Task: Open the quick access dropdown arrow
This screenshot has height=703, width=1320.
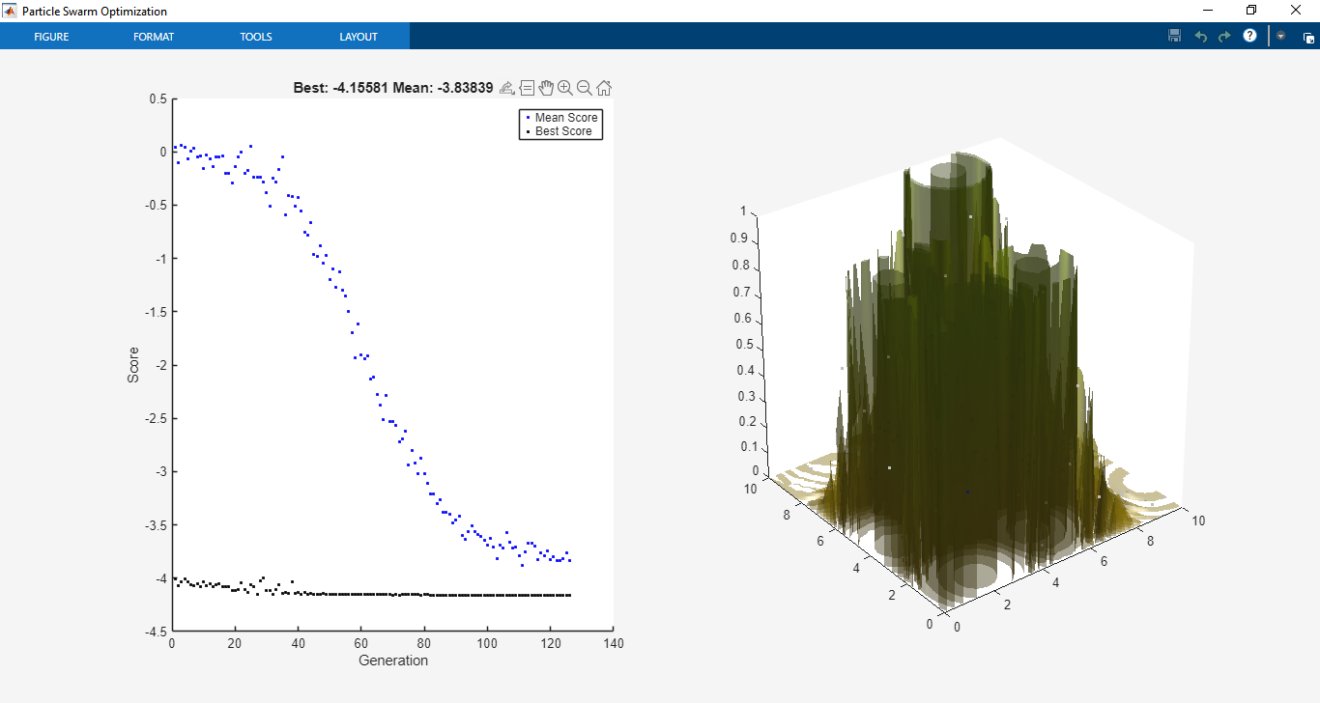Action: [1280, 36]
